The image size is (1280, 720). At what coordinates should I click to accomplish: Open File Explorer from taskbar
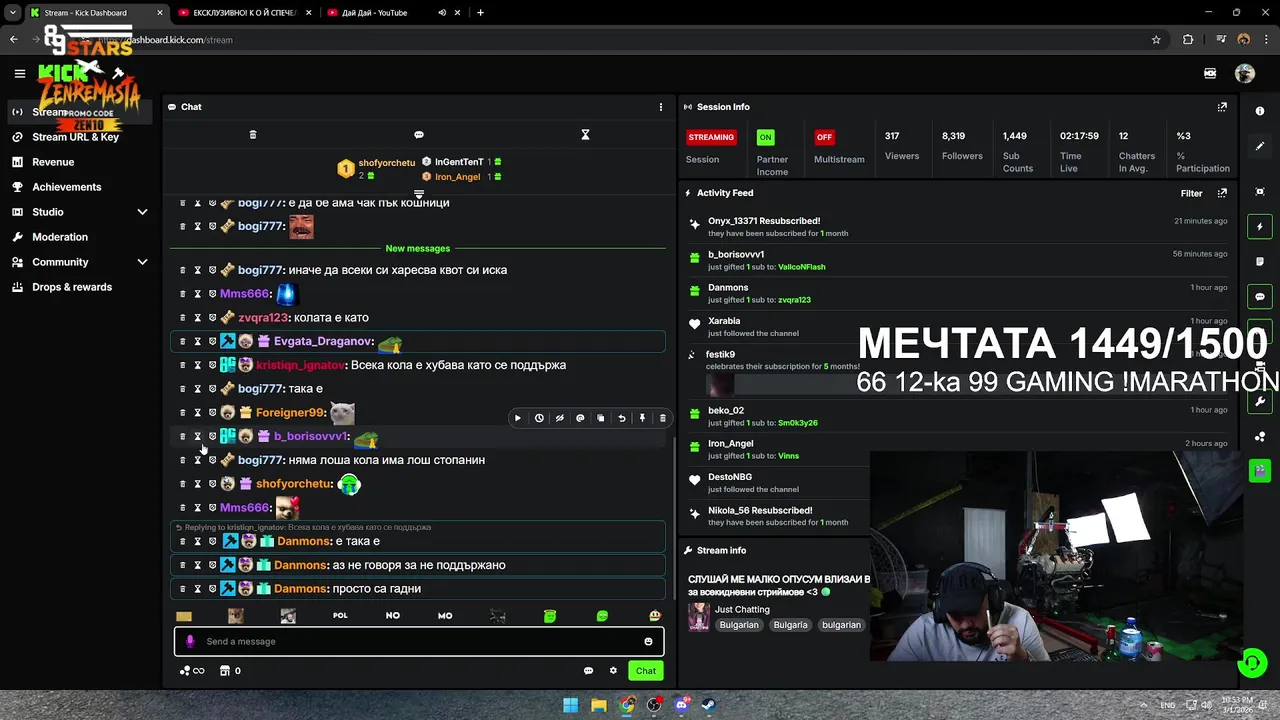click(x=598, y=705)
